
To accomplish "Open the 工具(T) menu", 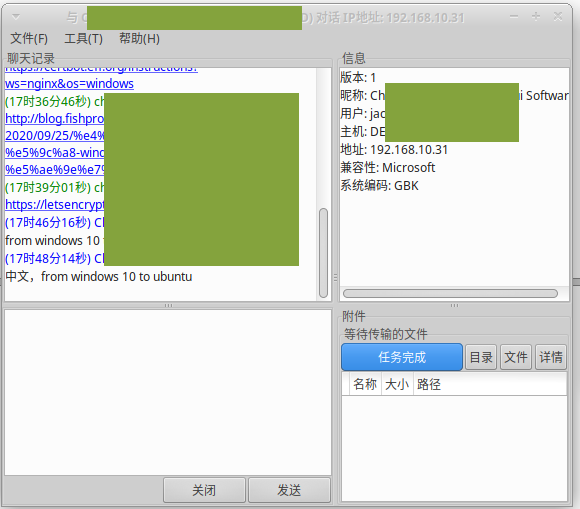I will (x=84, y=38).
